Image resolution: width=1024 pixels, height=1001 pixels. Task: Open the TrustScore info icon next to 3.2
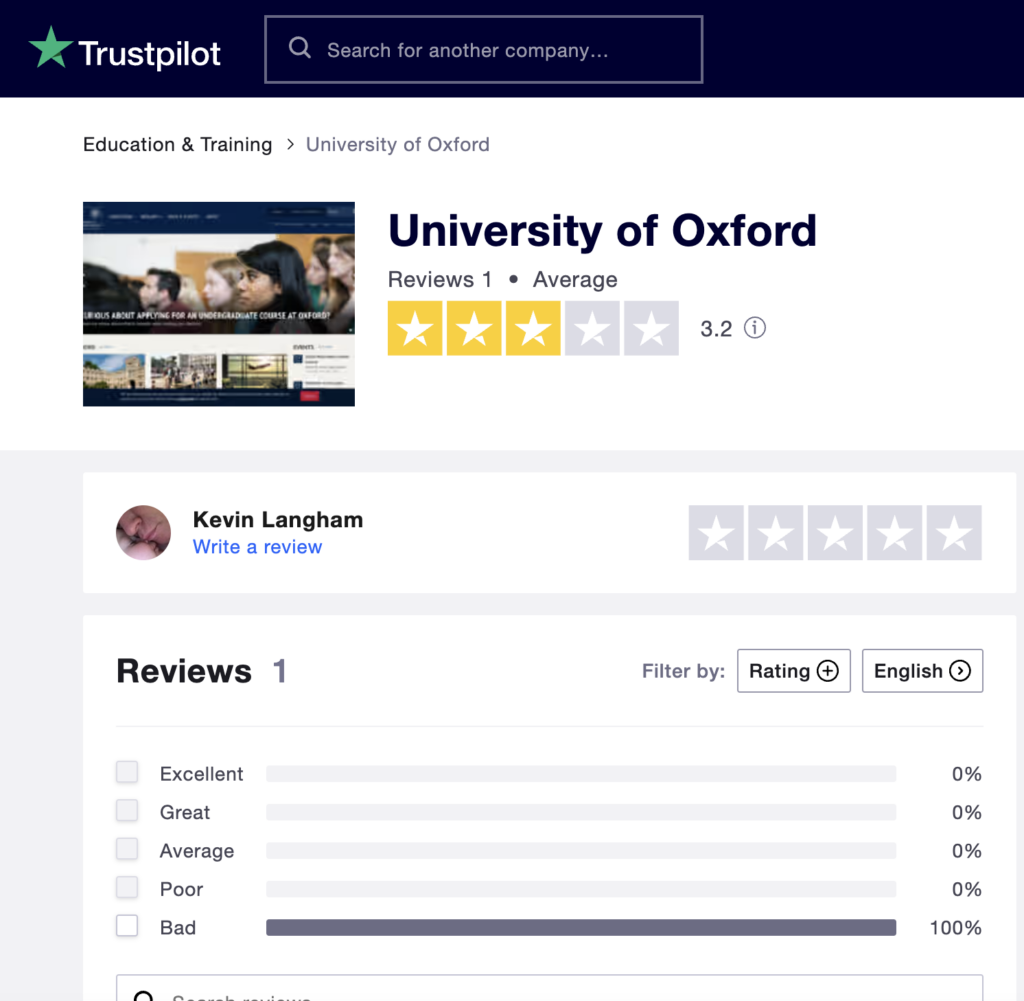(x=755, y=328)
